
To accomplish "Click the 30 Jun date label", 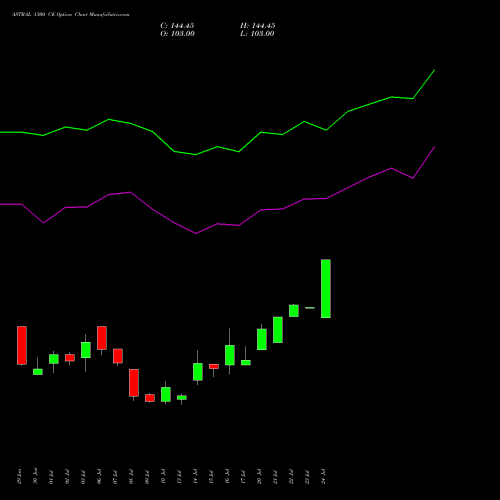I will point(35,477).
